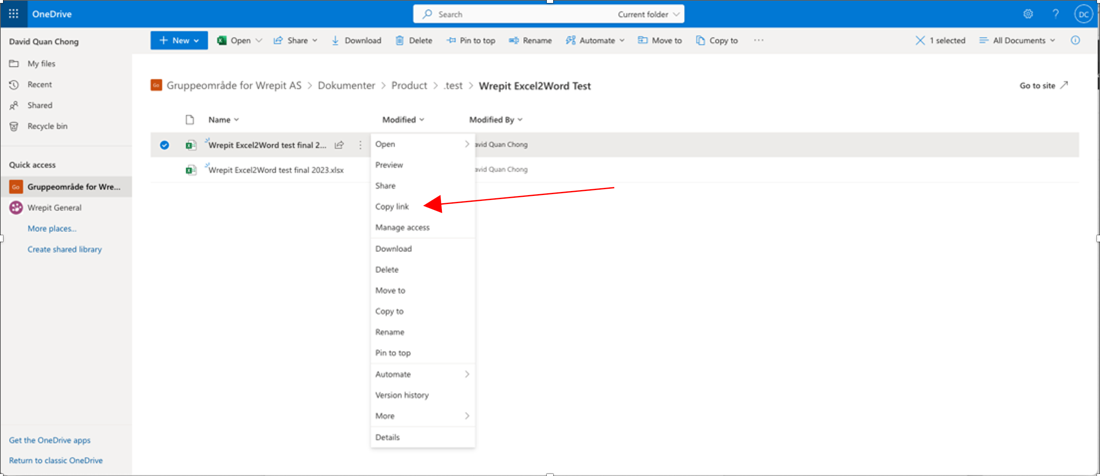Click the share icon on selected file row
1100x476 pixels.
pos(340,145)
